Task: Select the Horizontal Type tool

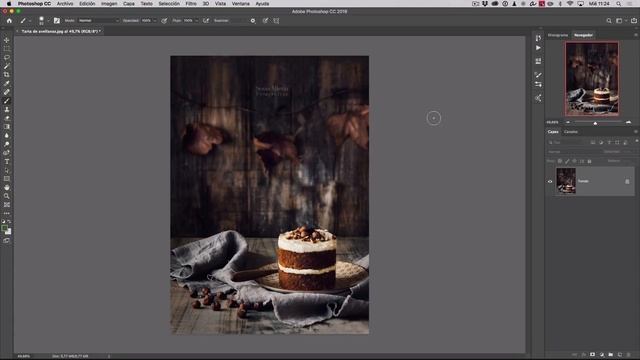Action: point(7,162)
